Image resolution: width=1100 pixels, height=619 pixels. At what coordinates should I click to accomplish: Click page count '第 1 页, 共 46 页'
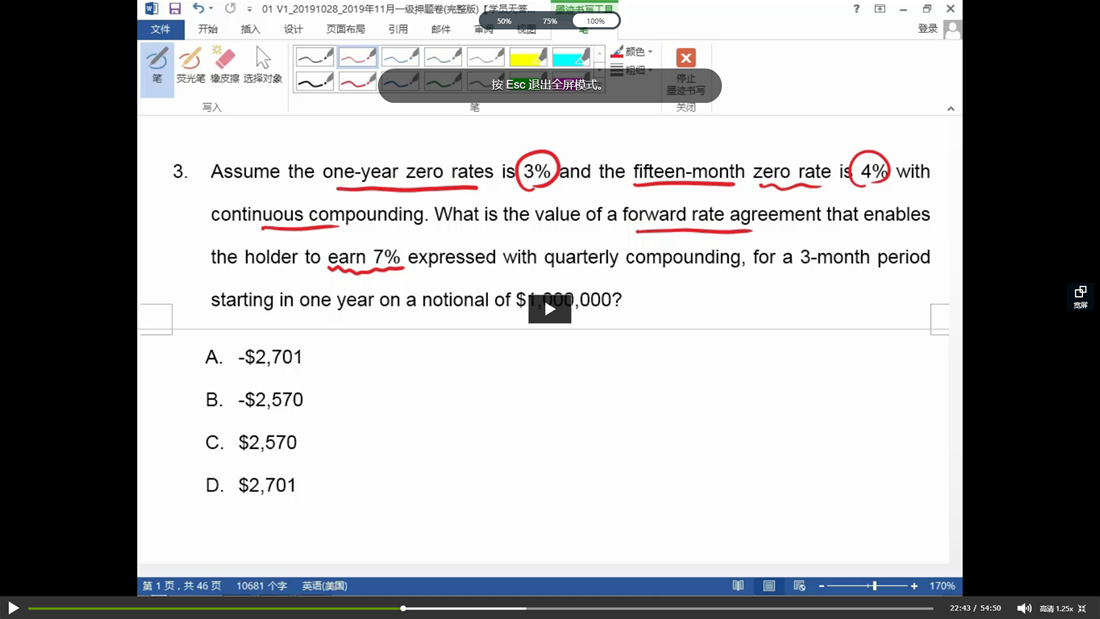182,586
